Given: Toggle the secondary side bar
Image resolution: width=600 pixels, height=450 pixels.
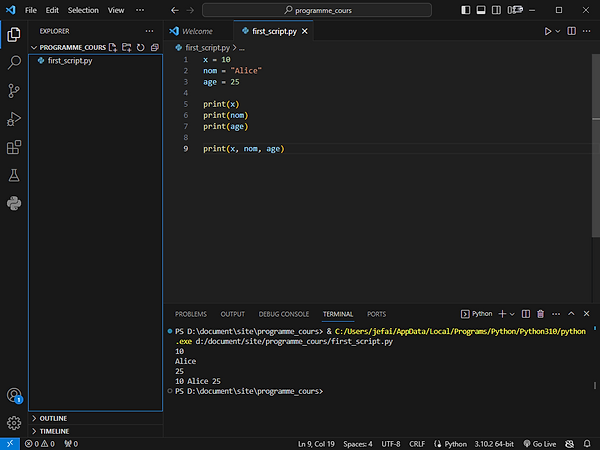Looking at the screenshot, I should coord(496,10).
